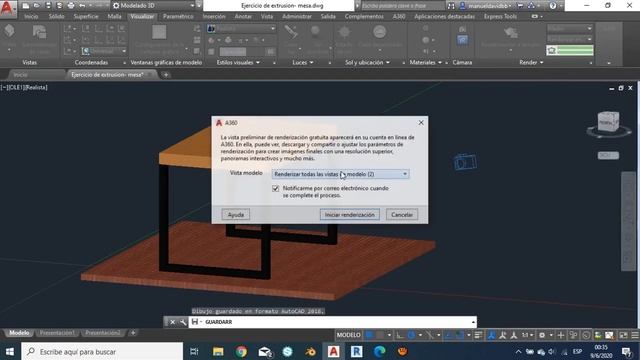
Task: Expand the Luces panel
Action: pos(303,62)
